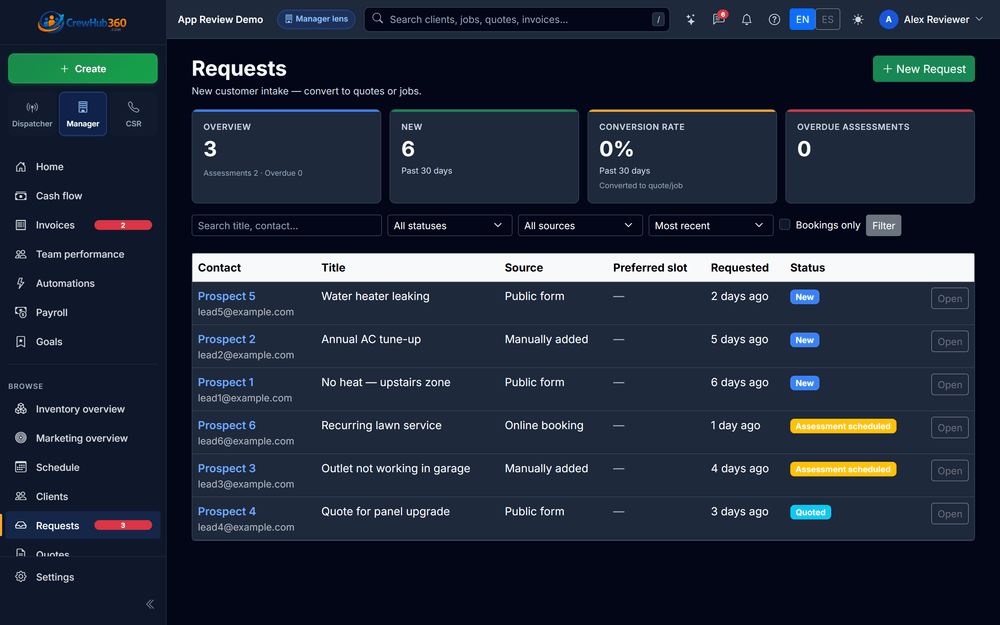Open Cash flow page
This screenshot has width=1000, height=625.
coord(83,196)
